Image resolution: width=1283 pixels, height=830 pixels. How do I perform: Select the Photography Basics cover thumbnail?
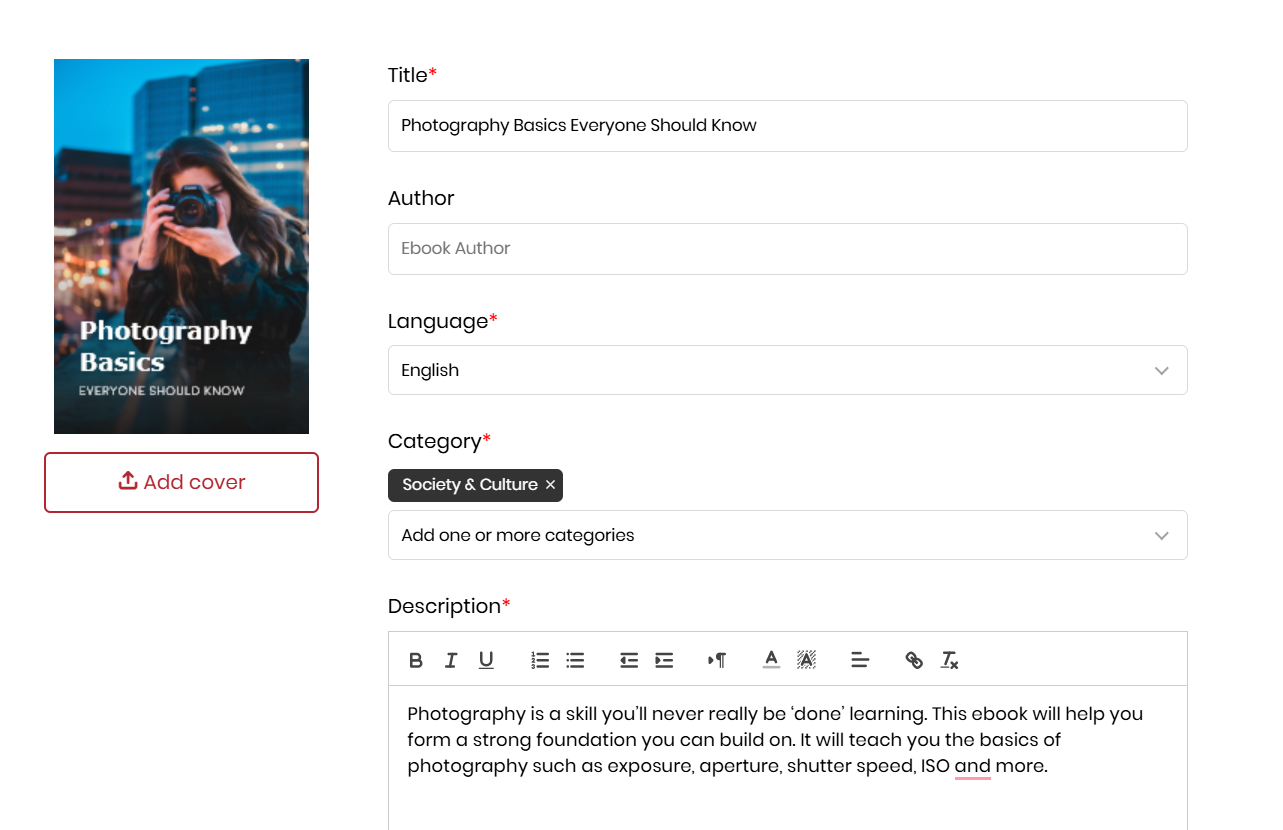click(181, 246)
